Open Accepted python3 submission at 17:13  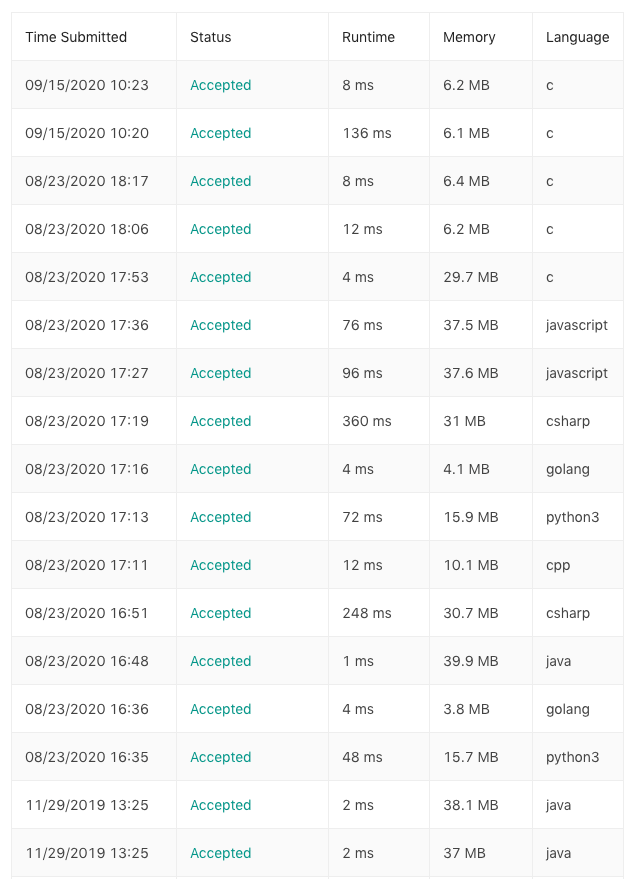220,517
